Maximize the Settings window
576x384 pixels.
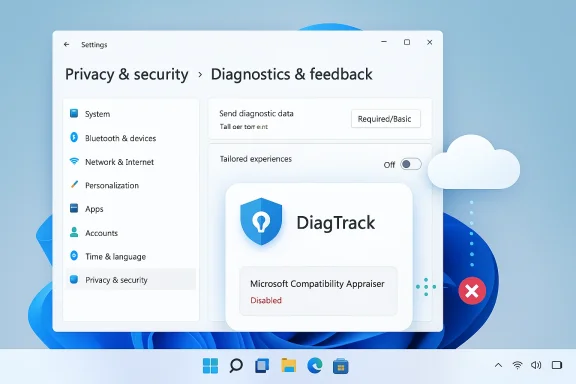point(407,42)
